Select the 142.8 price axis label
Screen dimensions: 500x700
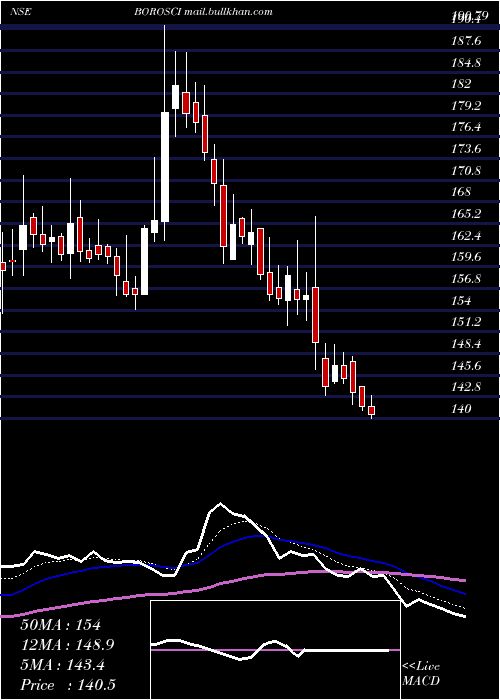(x=466, y=387)
